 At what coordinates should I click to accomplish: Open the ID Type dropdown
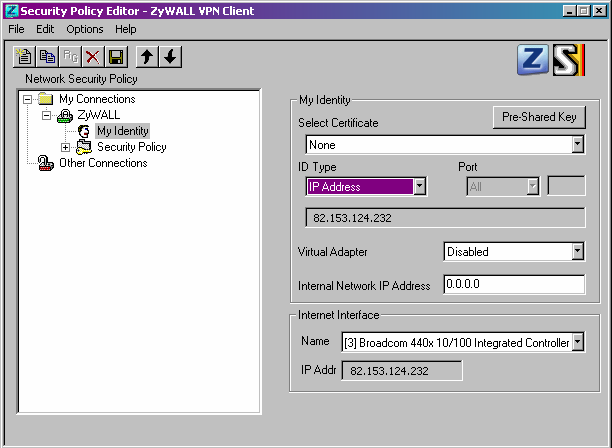[420, 187]
